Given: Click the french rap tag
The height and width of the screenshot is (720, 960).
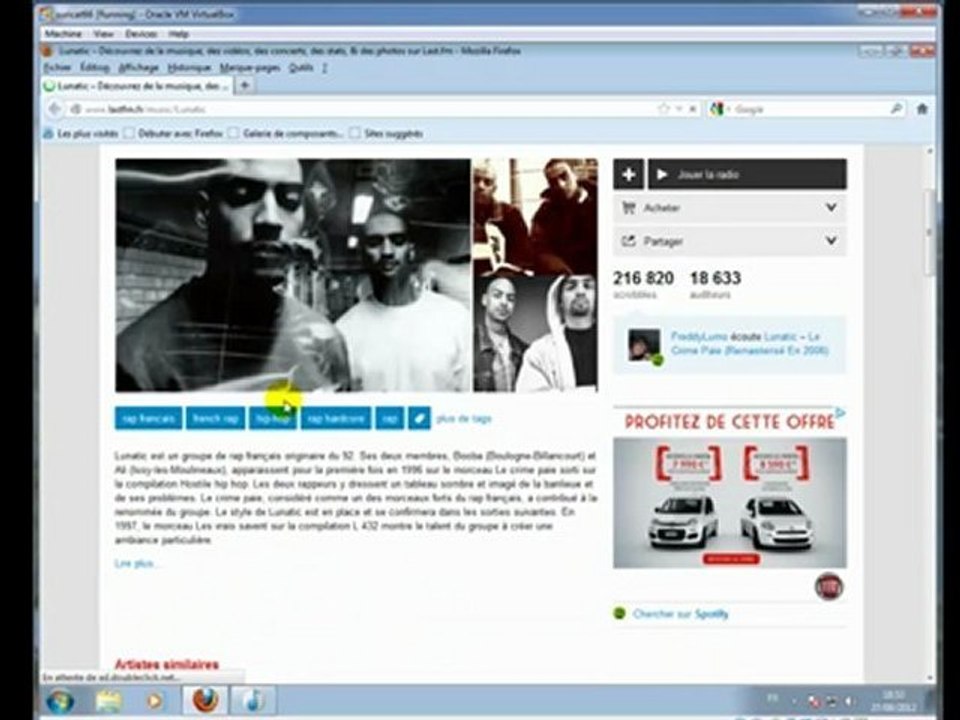Looking at the screenshot, I should pos(216,418).
